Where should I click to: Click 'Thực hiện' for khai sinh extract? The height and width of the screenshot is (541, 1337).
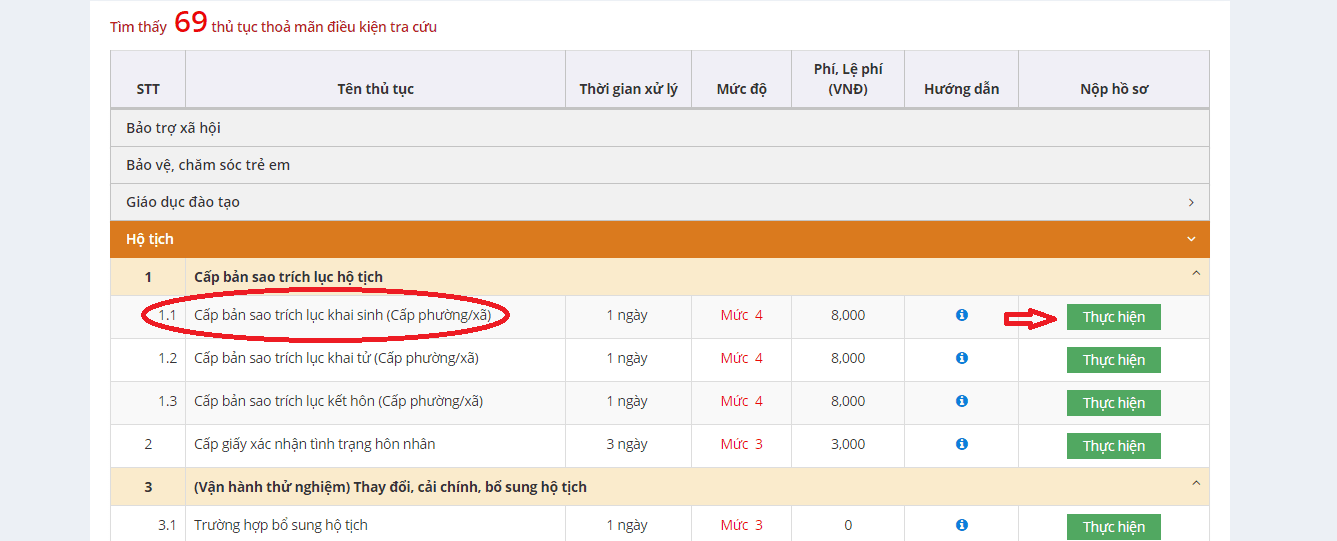tap(1113, 317)
